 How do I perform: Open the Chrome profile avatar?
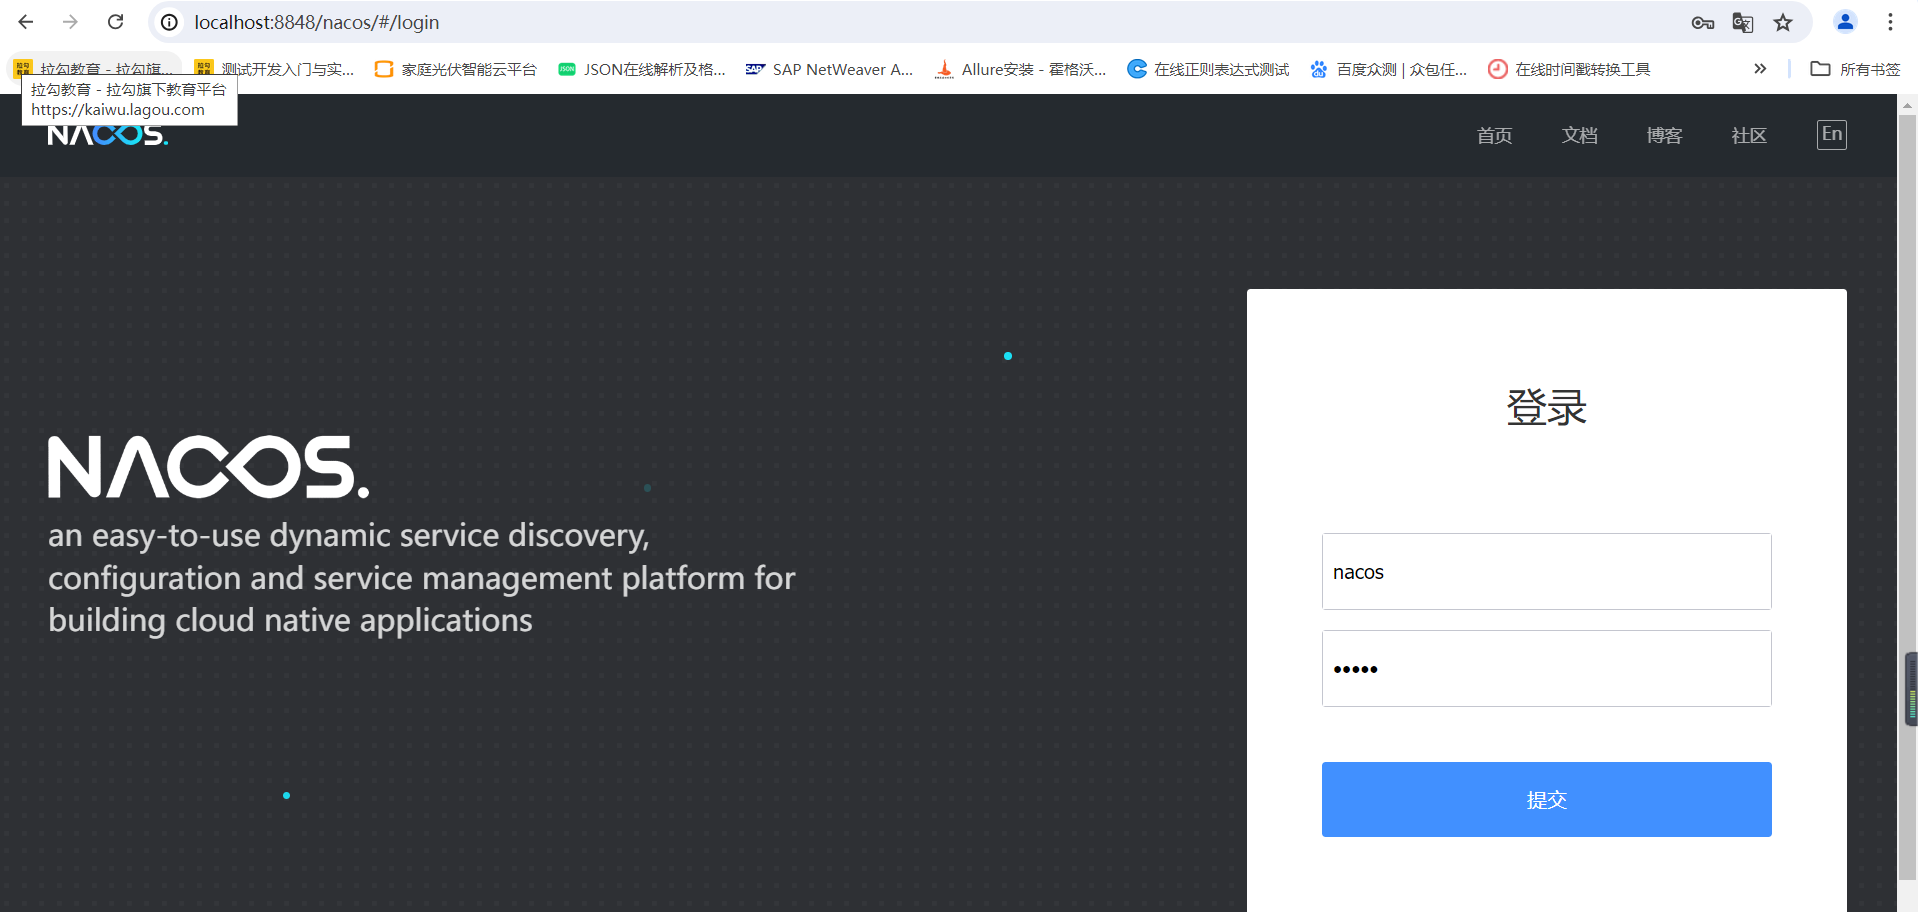1845,22
